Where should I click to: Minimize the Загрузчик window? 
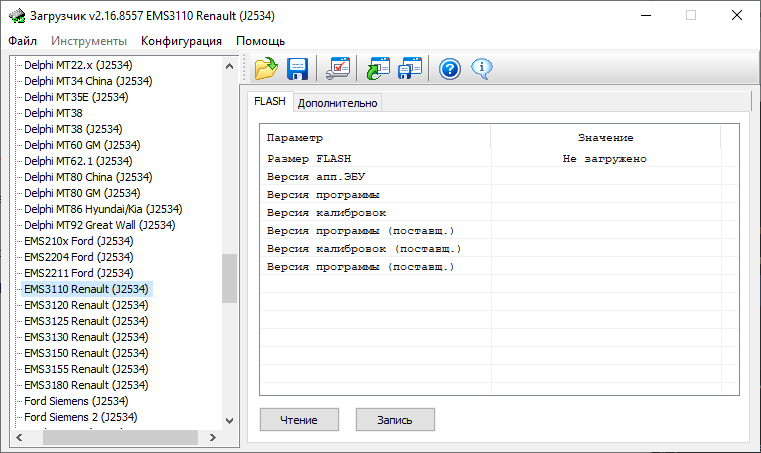(646, 16)
